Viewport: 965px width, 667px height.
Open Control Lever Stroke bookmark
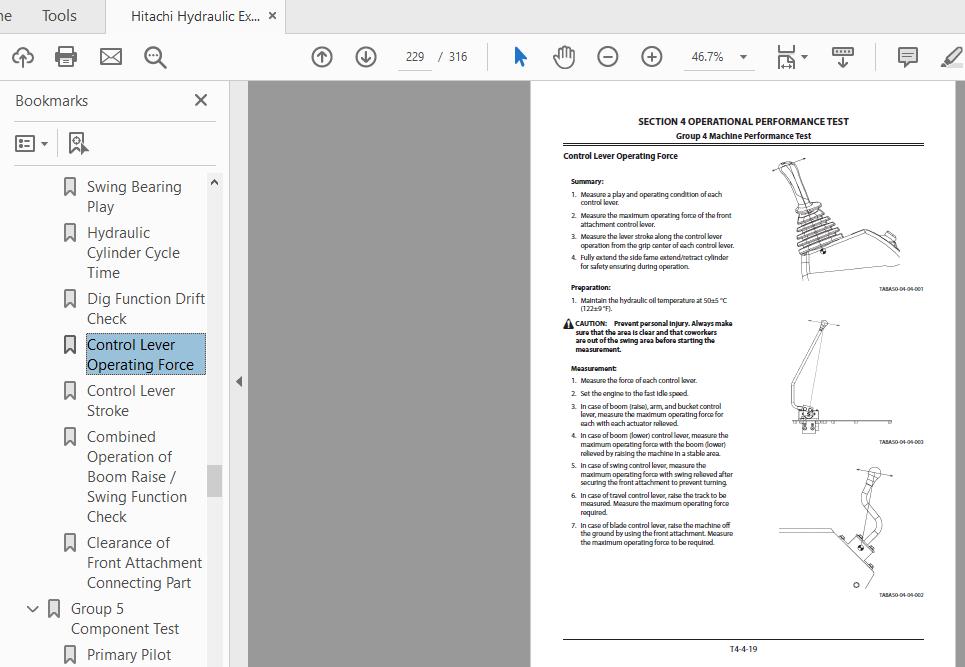click(x=131, y=401)
